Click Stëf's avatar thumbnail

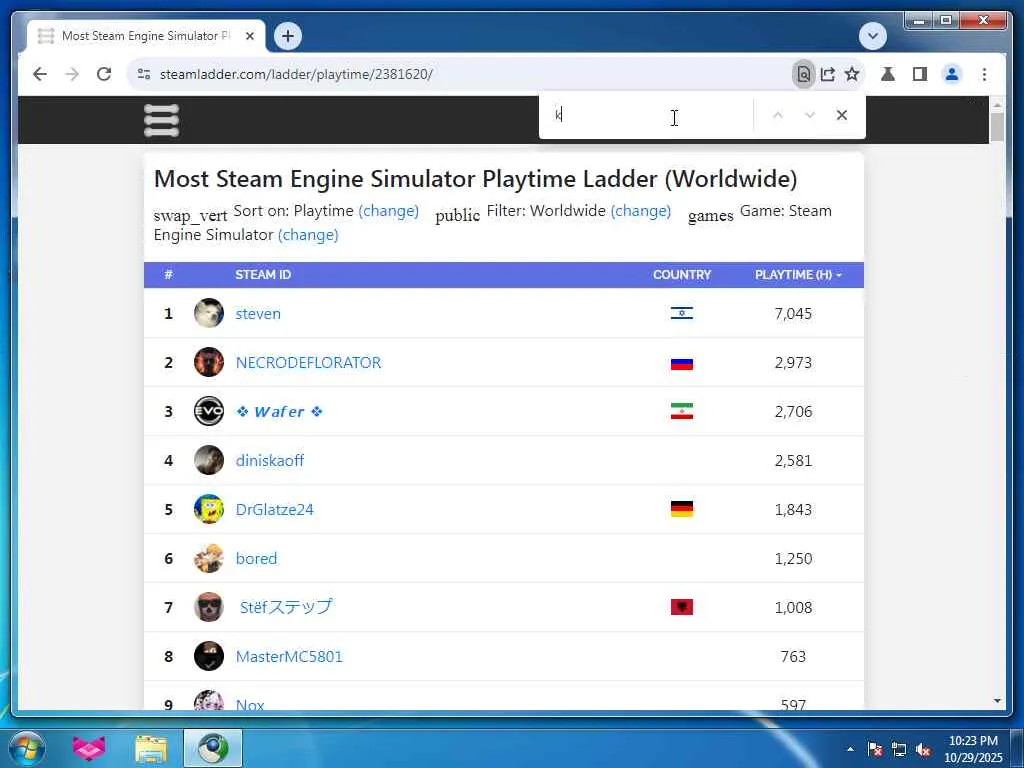[x=209, y=607]
